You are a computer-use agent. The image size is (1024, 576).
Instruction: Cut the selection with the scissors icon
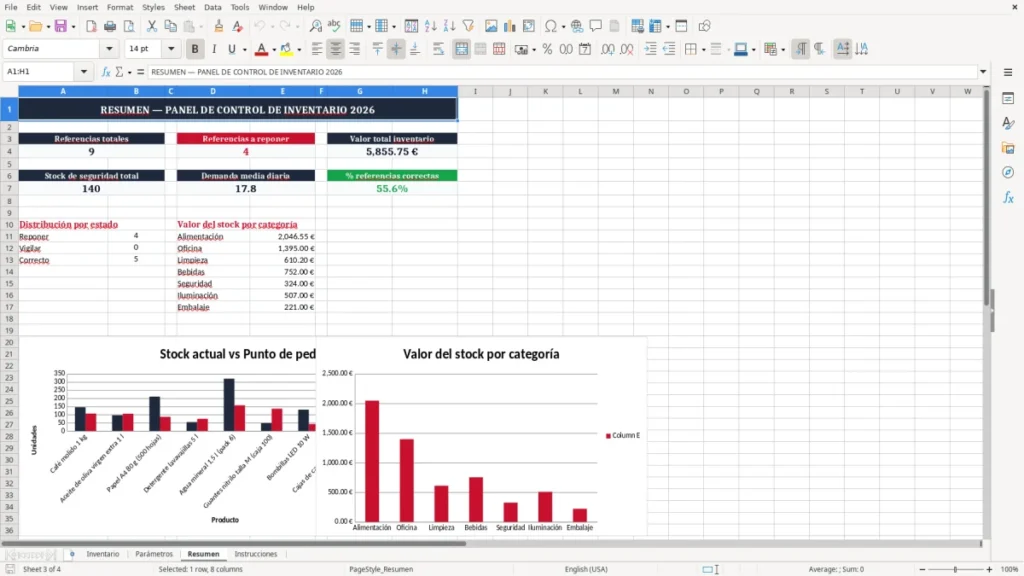[152, 26]
